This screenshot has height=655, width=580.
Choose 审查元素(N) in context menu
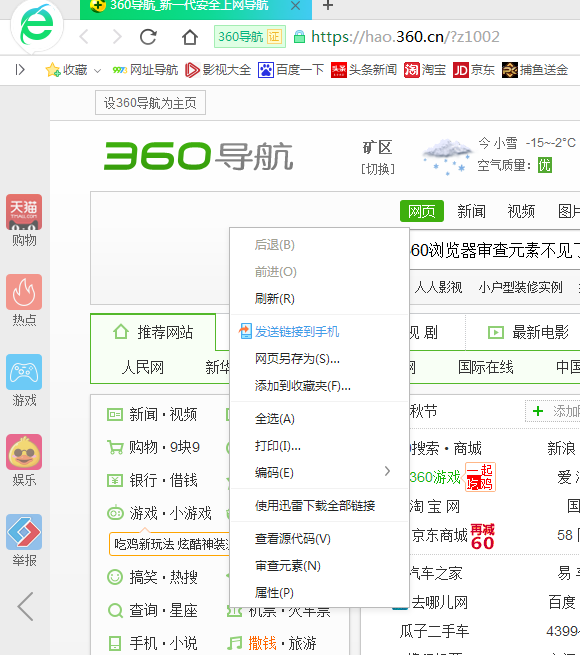[319, 566]
